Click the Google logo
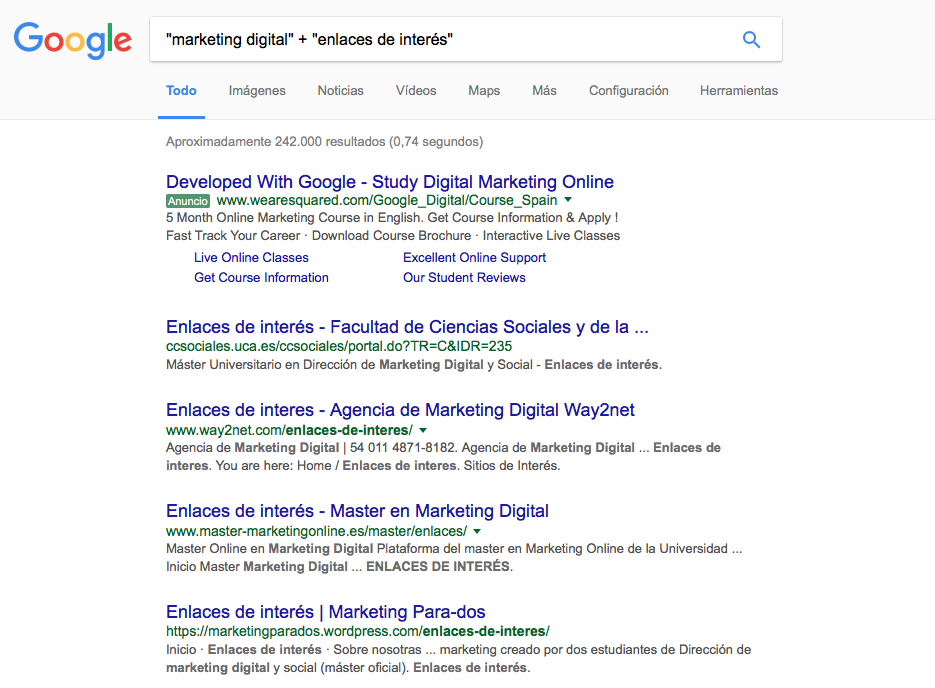Screen dimensions: 935x688 point(73,40)
